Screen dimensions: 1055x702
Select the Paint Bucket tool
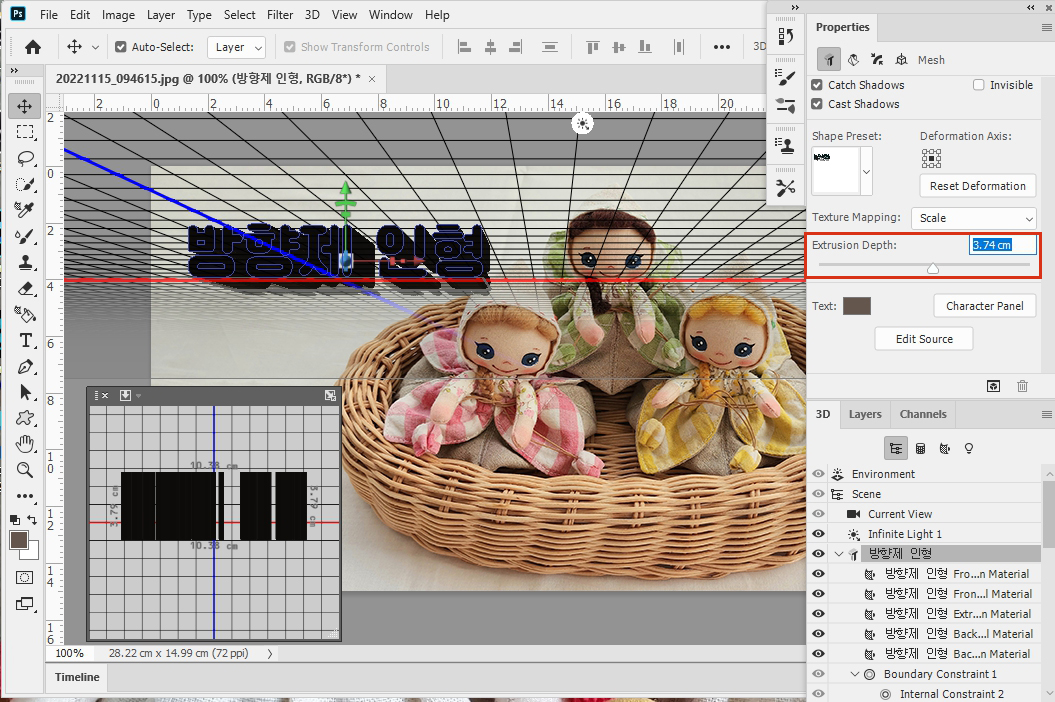25,314
